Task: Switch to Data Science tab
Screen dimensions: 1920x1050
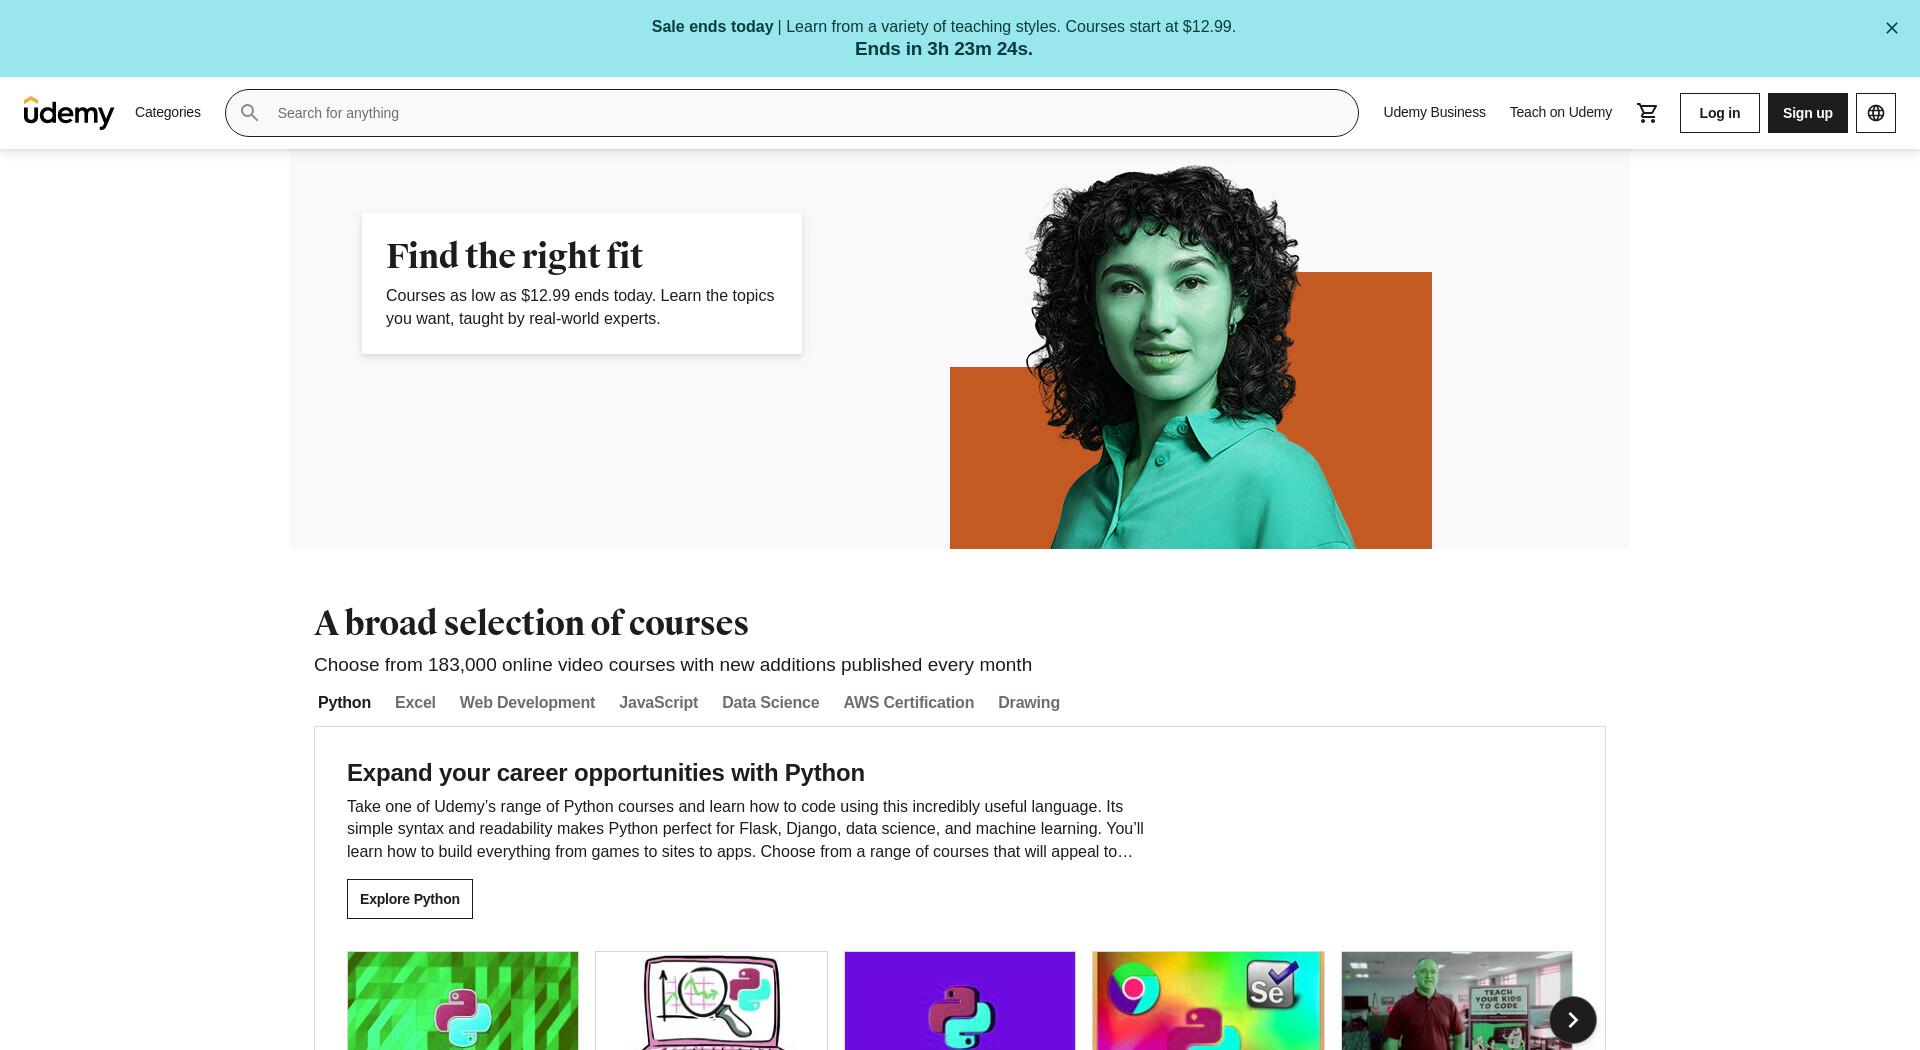Action: coord(770,702)
